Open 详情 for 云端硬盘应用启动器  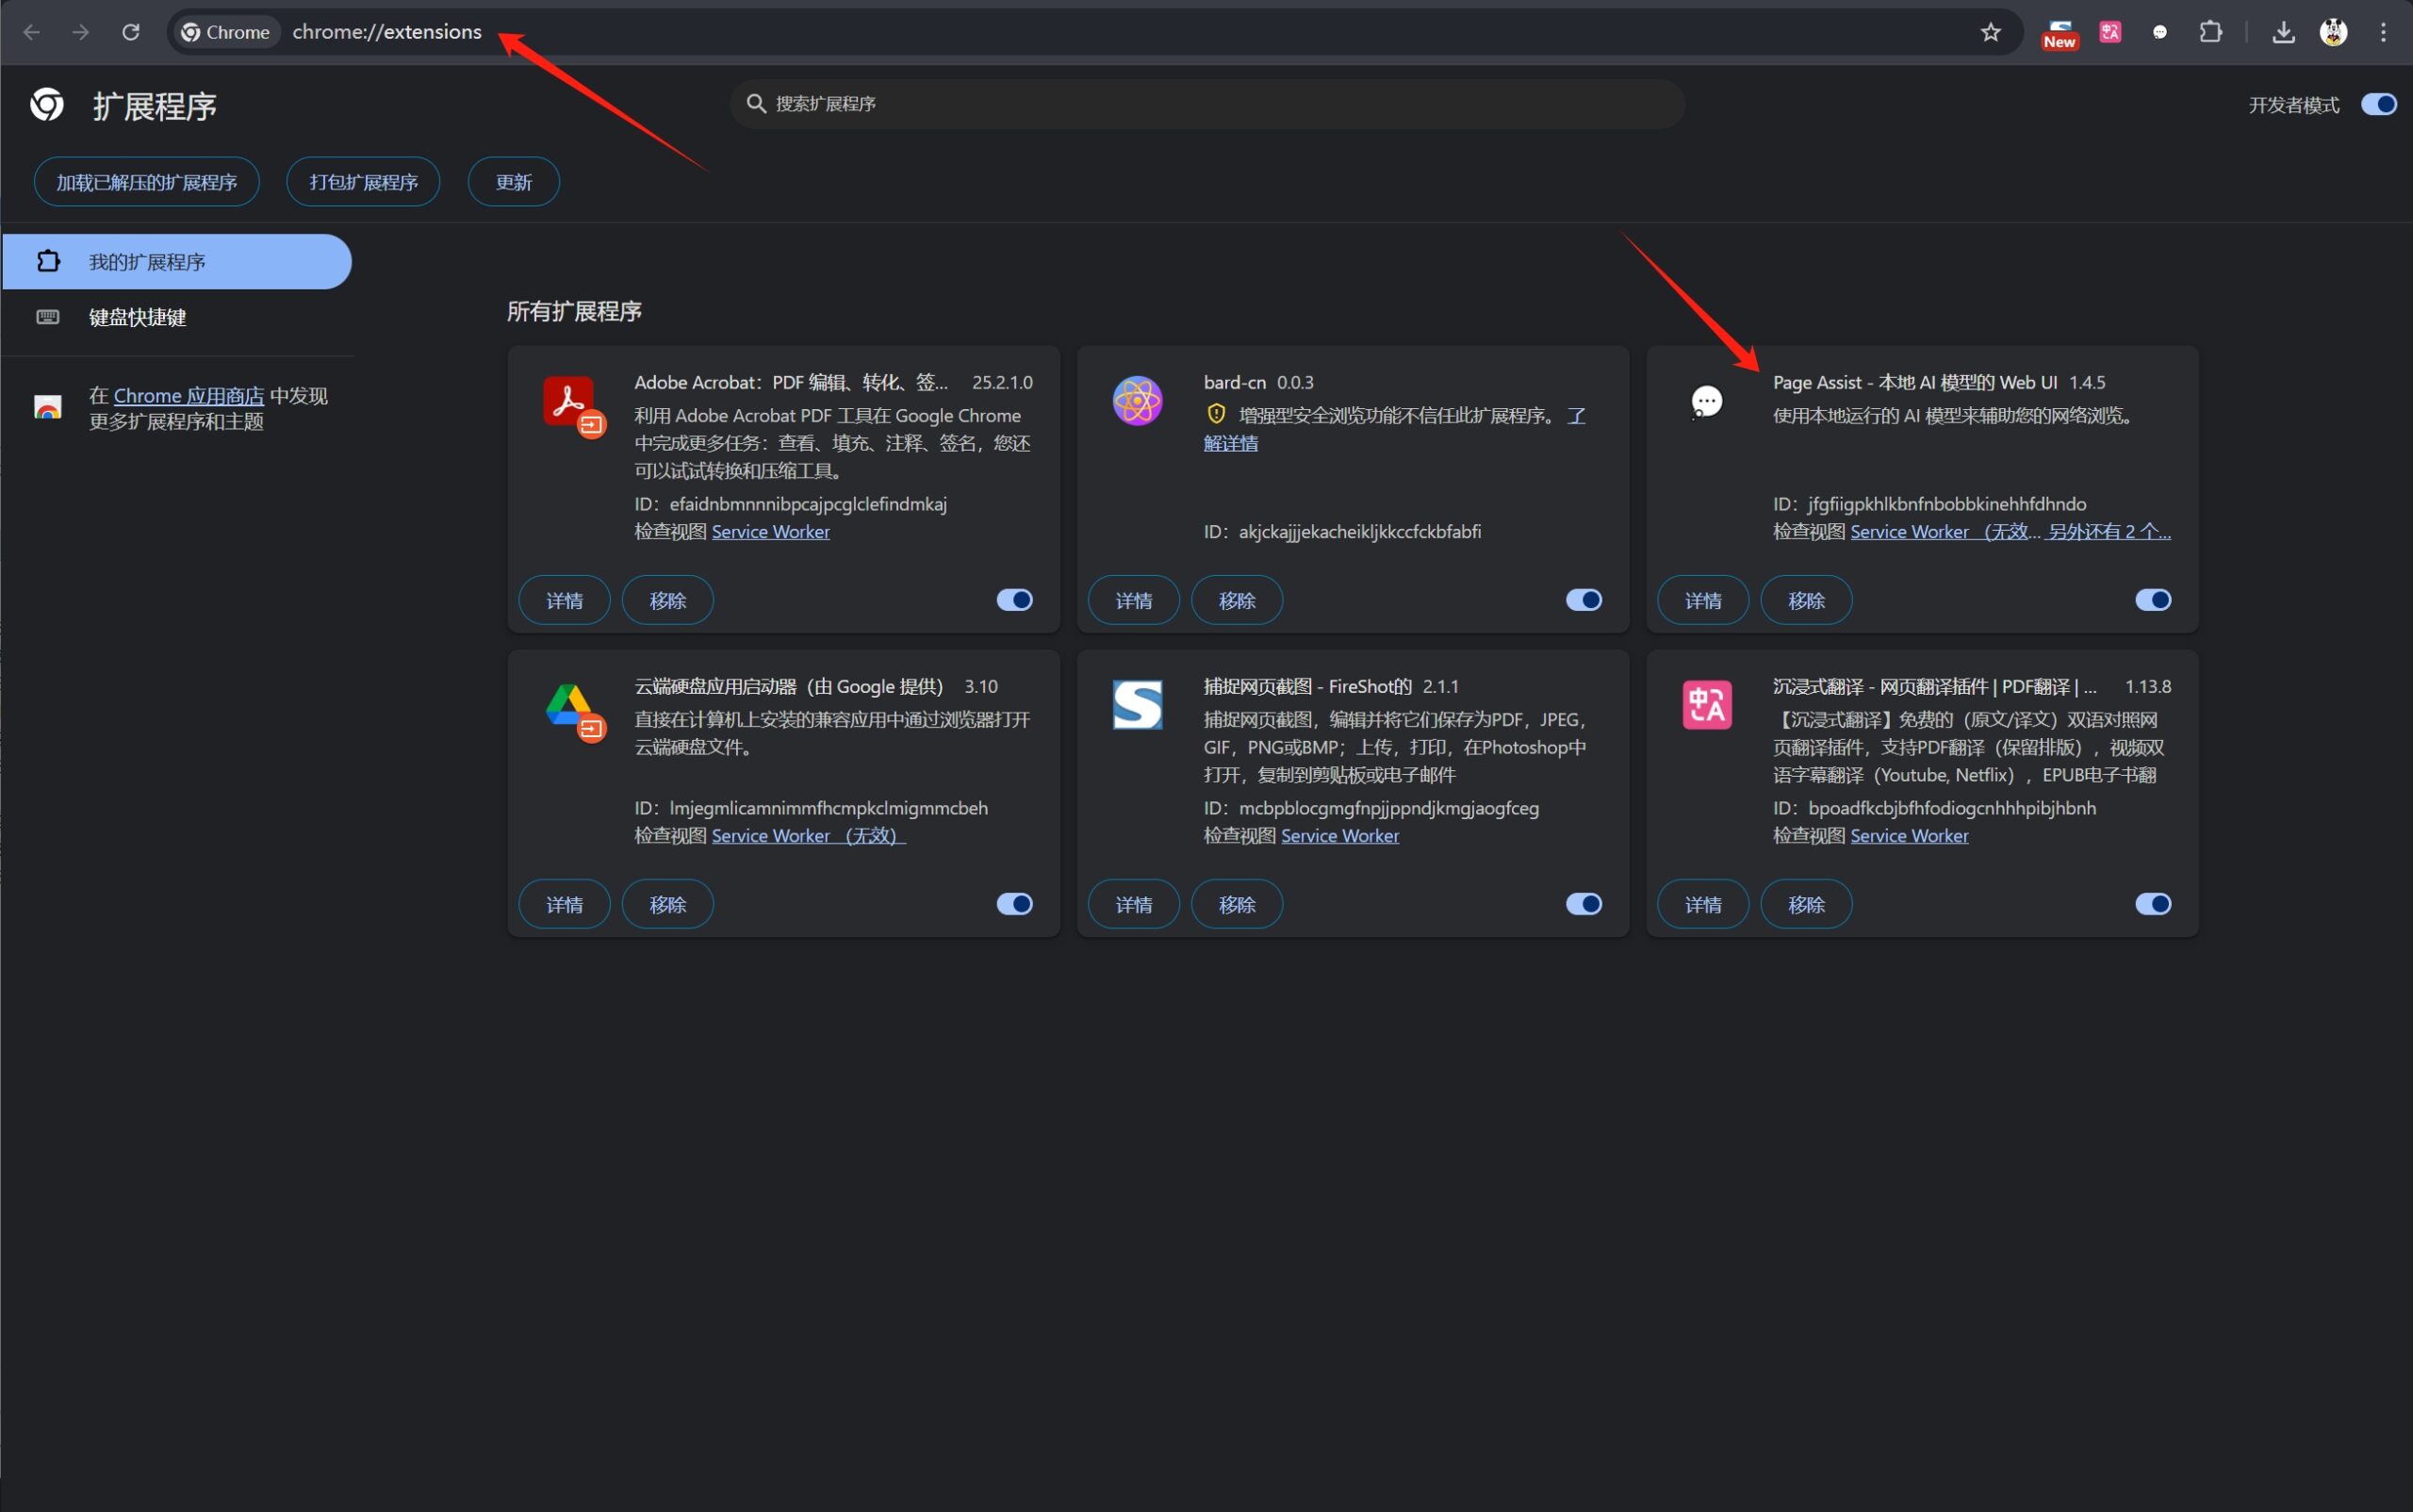coord(564,904)
